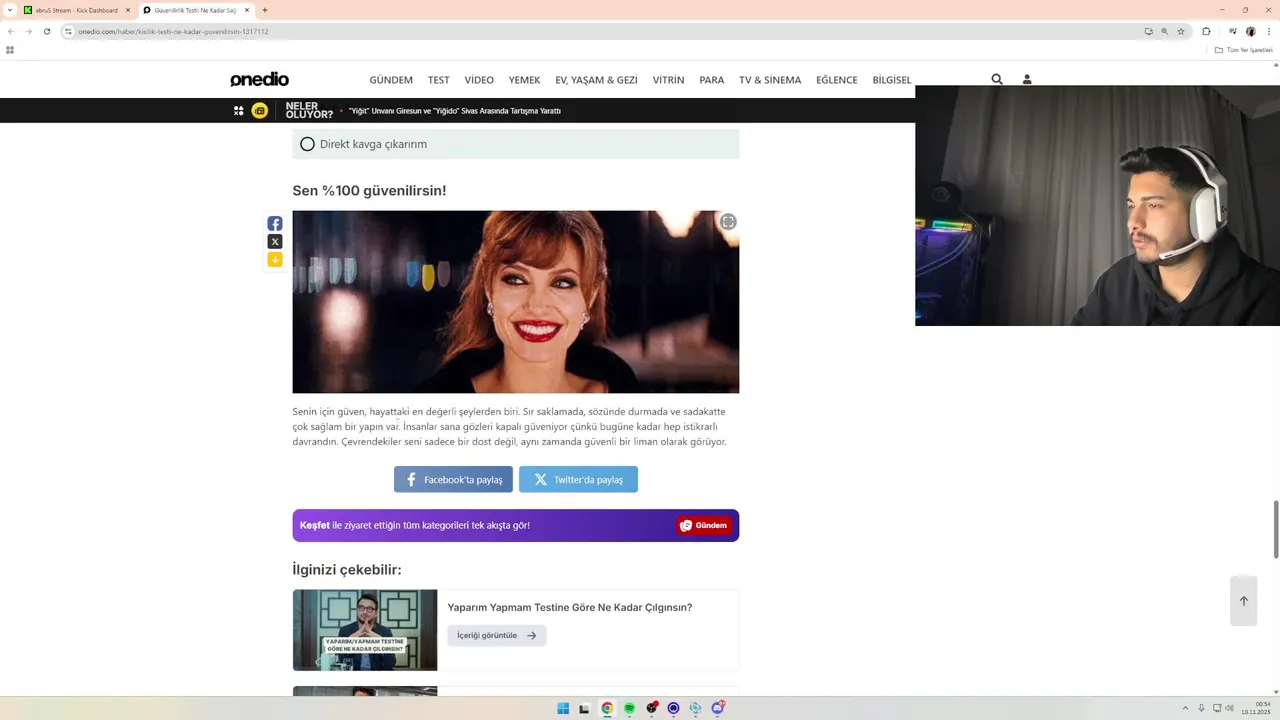Open the YEMEK menu
This screenshot has height=720, width=1280.
coord(524,80)
